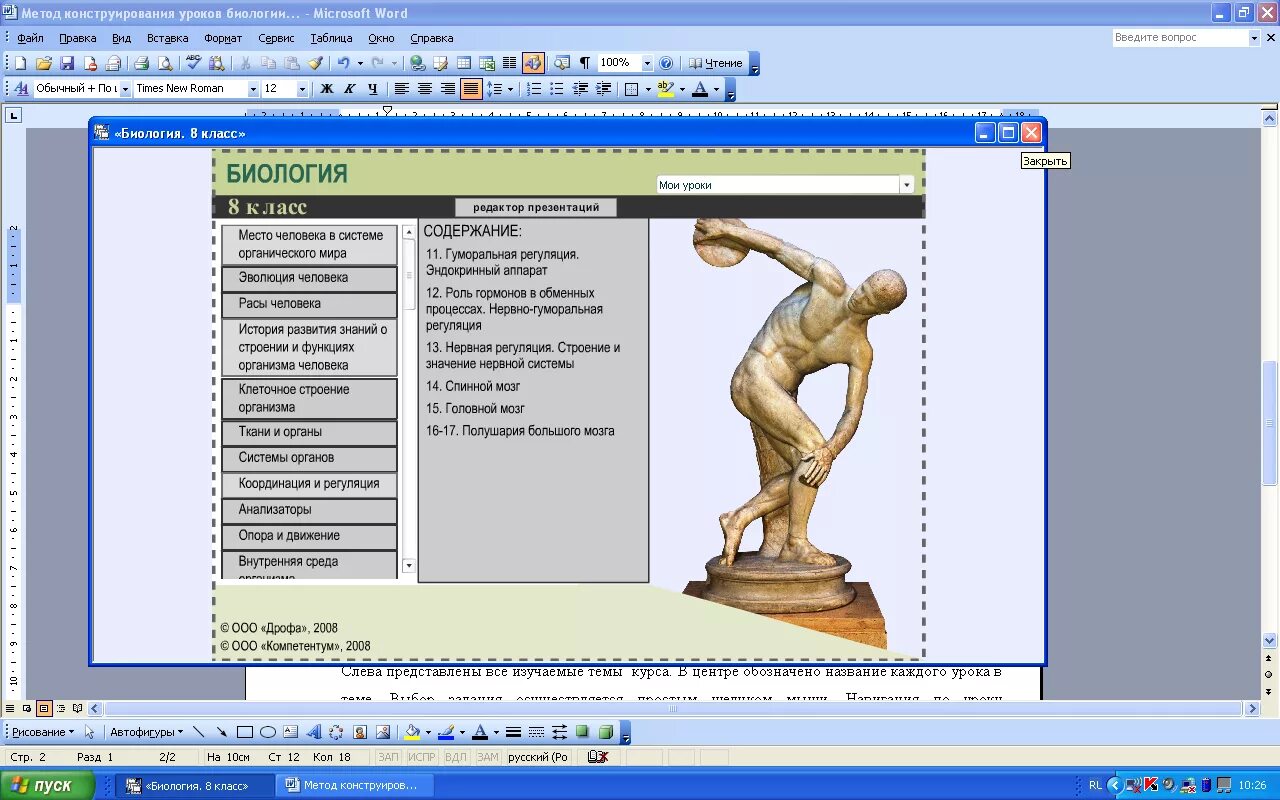
Task: Open the Рисование drawing menu
Action: pos(43,732)
